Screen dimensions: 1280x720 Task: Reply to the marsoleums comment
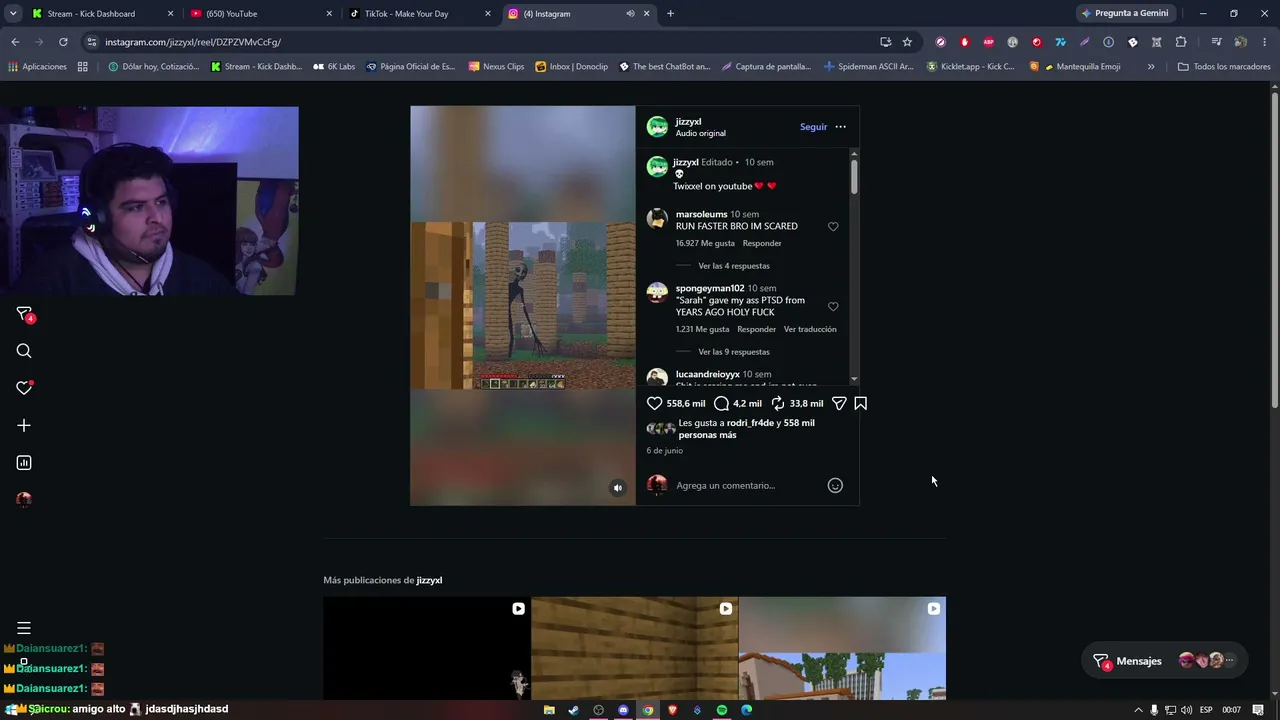point(762,243)
